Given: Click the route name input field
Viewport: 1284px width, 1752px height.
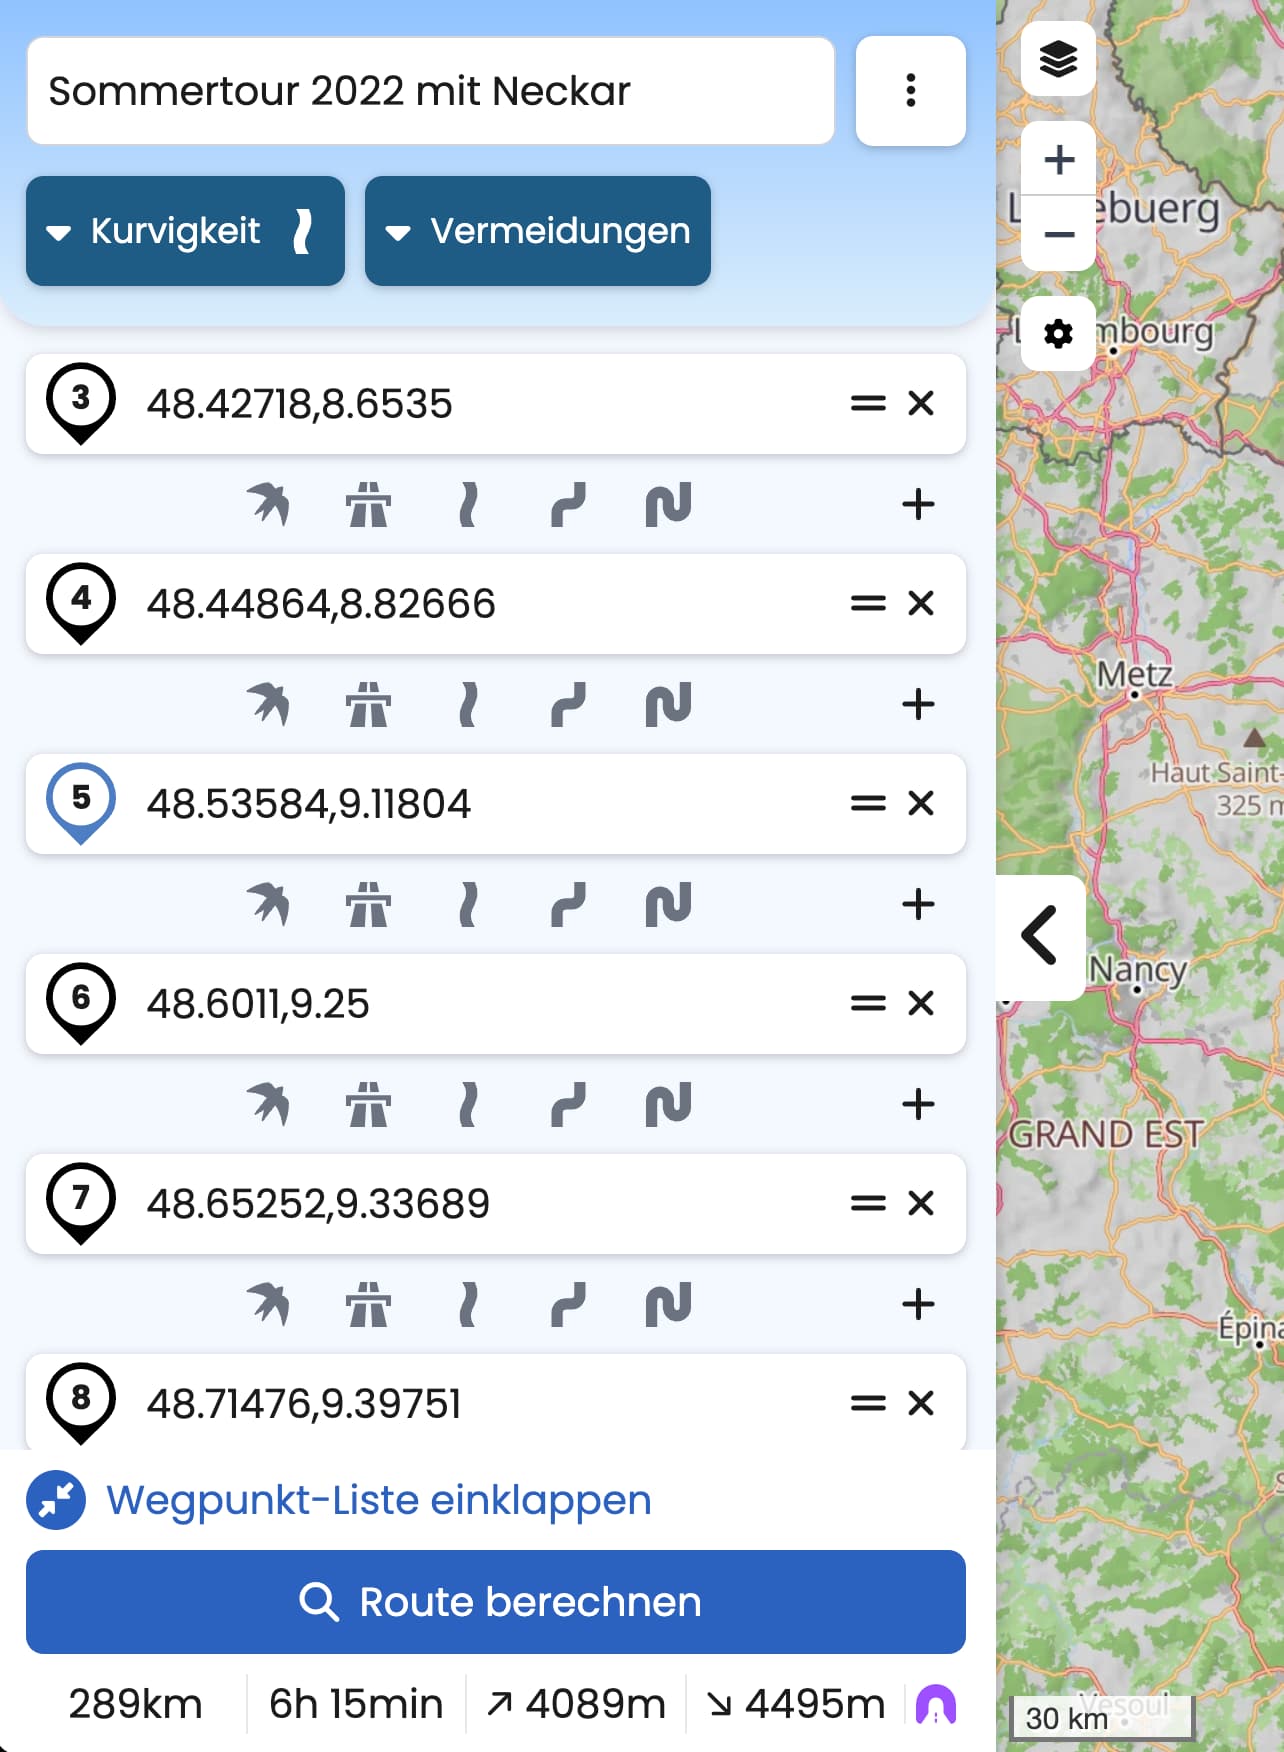Looking at the screenshot, I should (x=430, y=91).
